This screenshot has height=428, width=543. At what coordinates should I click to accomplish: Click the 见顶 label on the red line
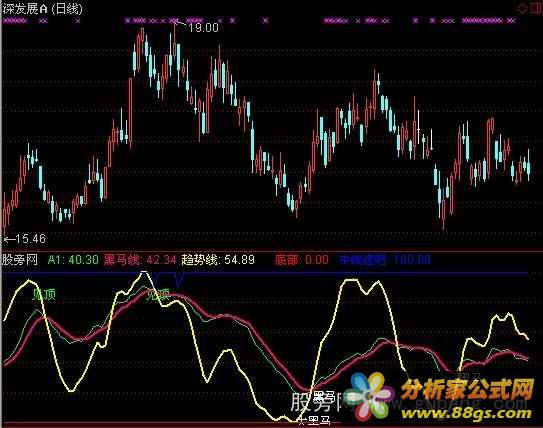click(x=158, y=295)
